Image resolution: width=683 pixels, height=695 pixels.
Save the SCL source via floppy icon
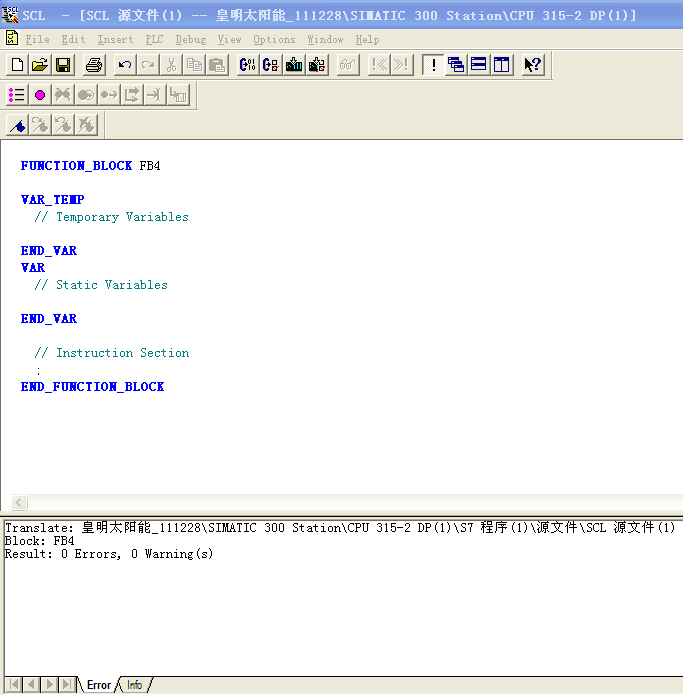(63, 65)
